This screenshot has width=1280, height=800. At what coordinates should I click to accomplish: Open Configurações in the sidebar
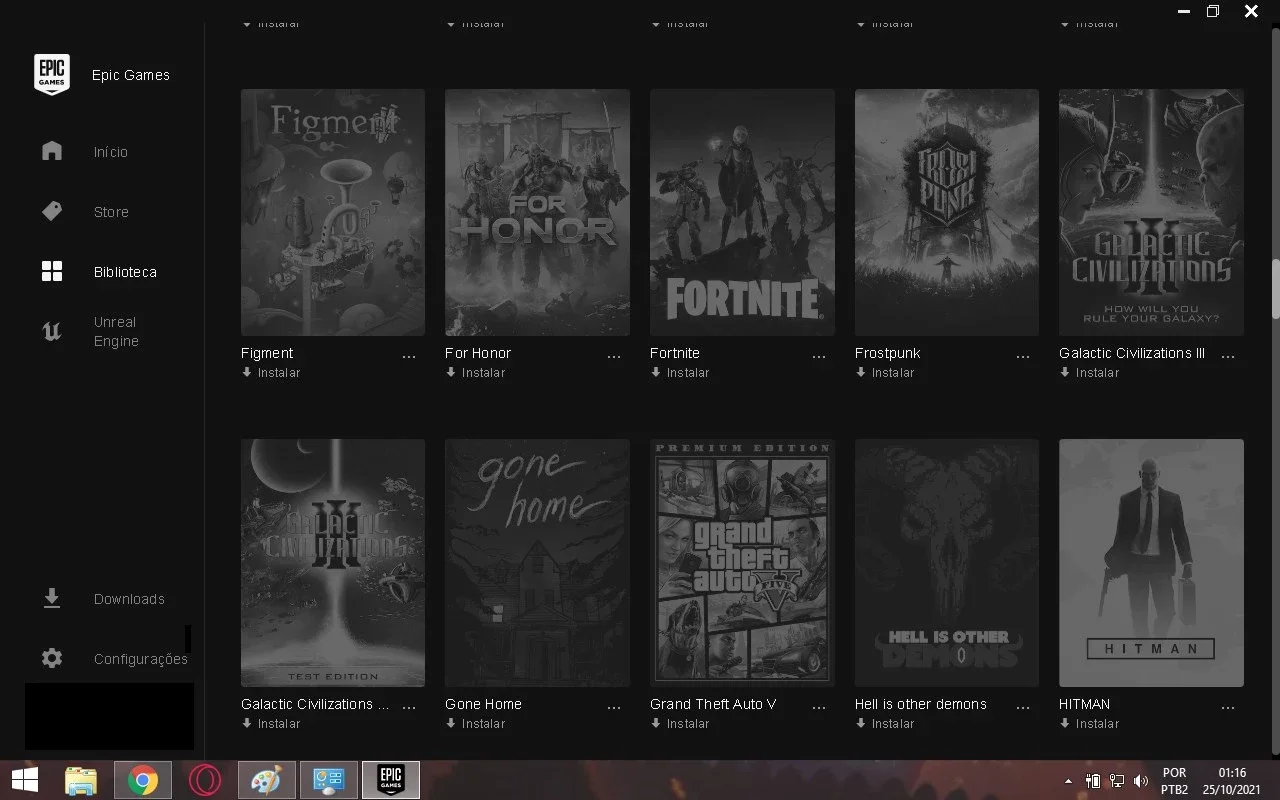[141, 659]
